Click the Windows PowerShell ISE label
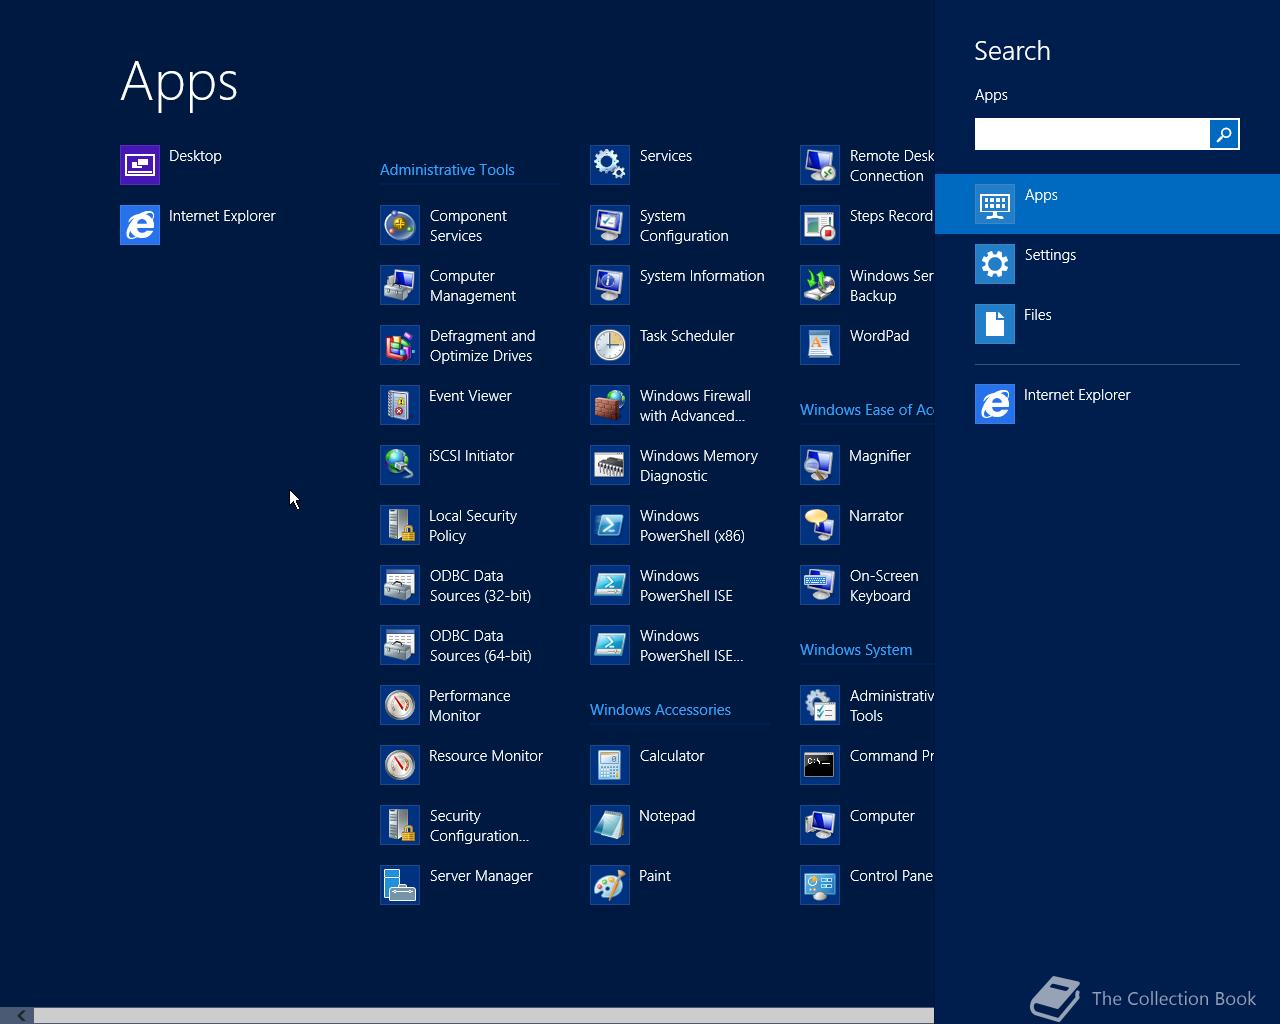1280x1024 pixels. pyautogui.click(x=686, y=586)
